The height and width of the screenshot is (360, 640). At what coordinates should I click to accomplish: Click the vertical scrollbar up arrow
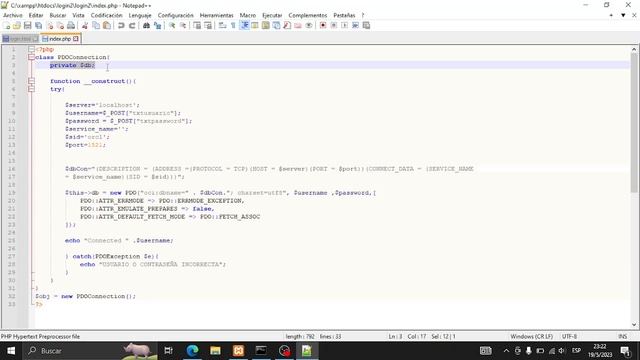pos(634,49)
